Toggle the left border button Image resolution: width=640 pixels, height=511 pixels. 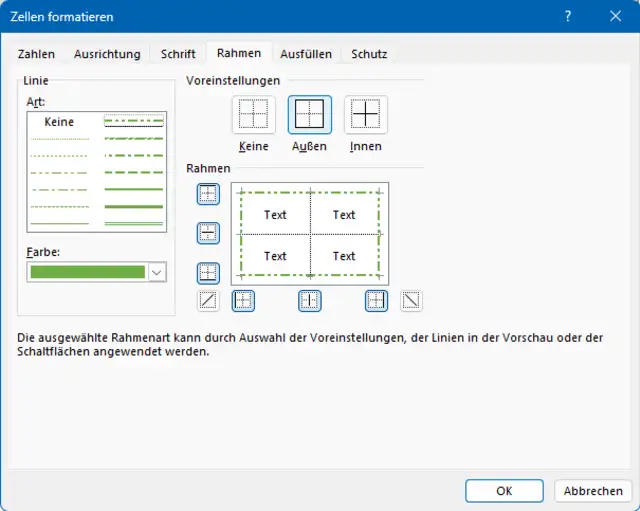243,299
